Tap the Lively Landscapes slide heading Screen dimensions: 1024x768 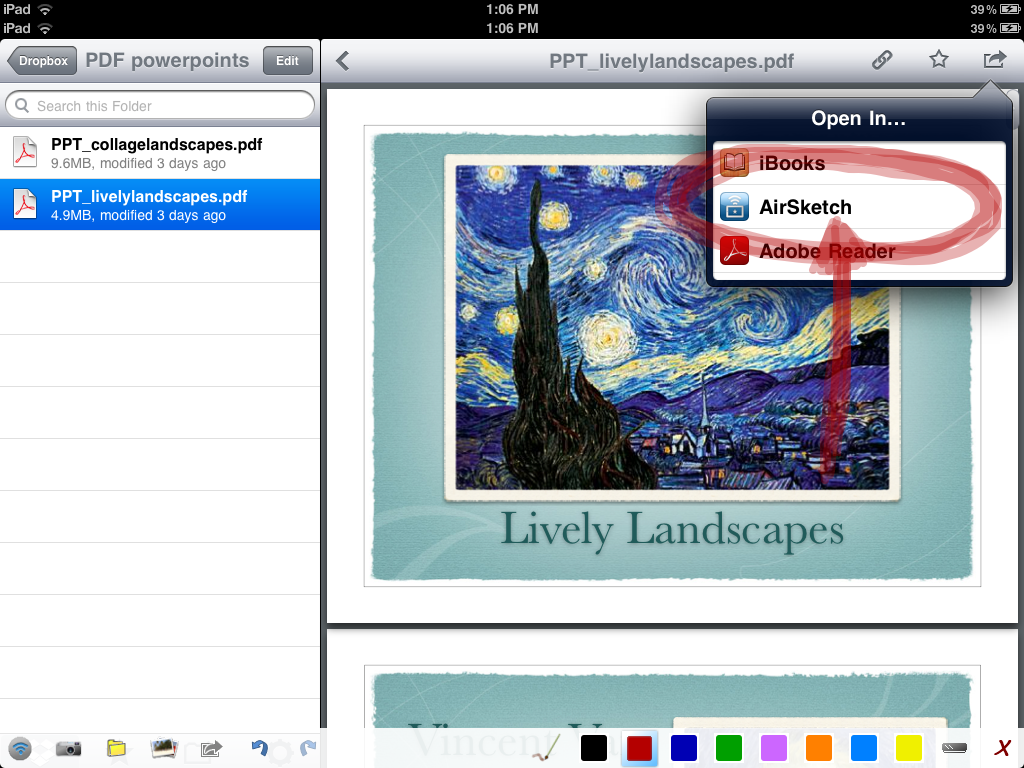tap(672, 530)
